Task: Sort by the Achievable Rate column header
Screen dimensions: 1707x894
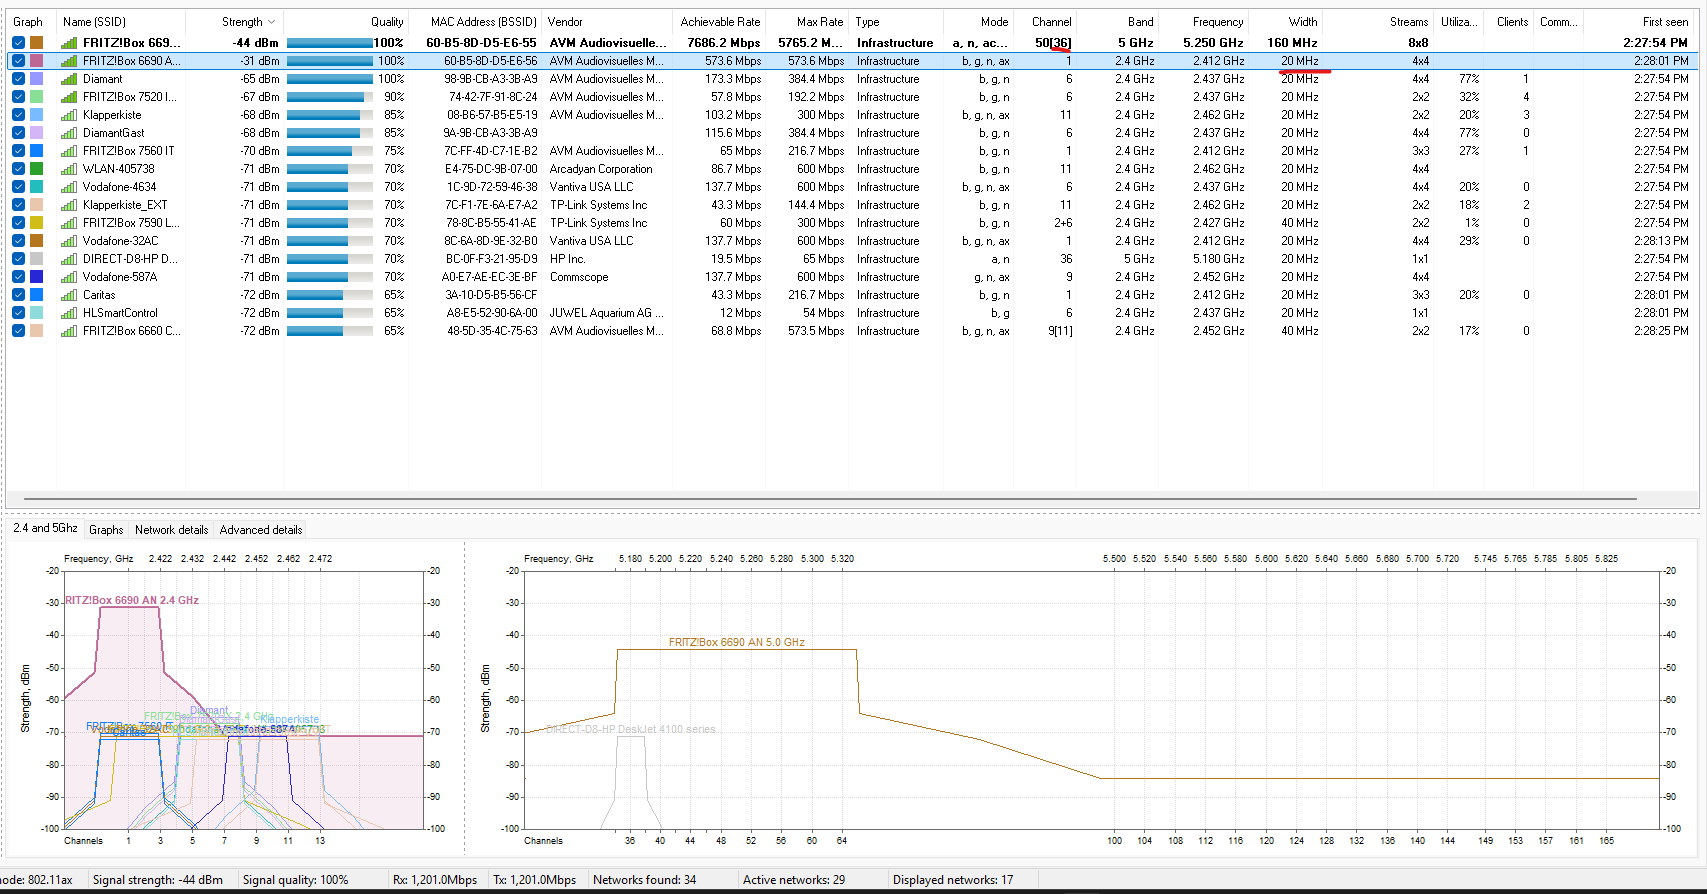Action: (x=721, y=22)
